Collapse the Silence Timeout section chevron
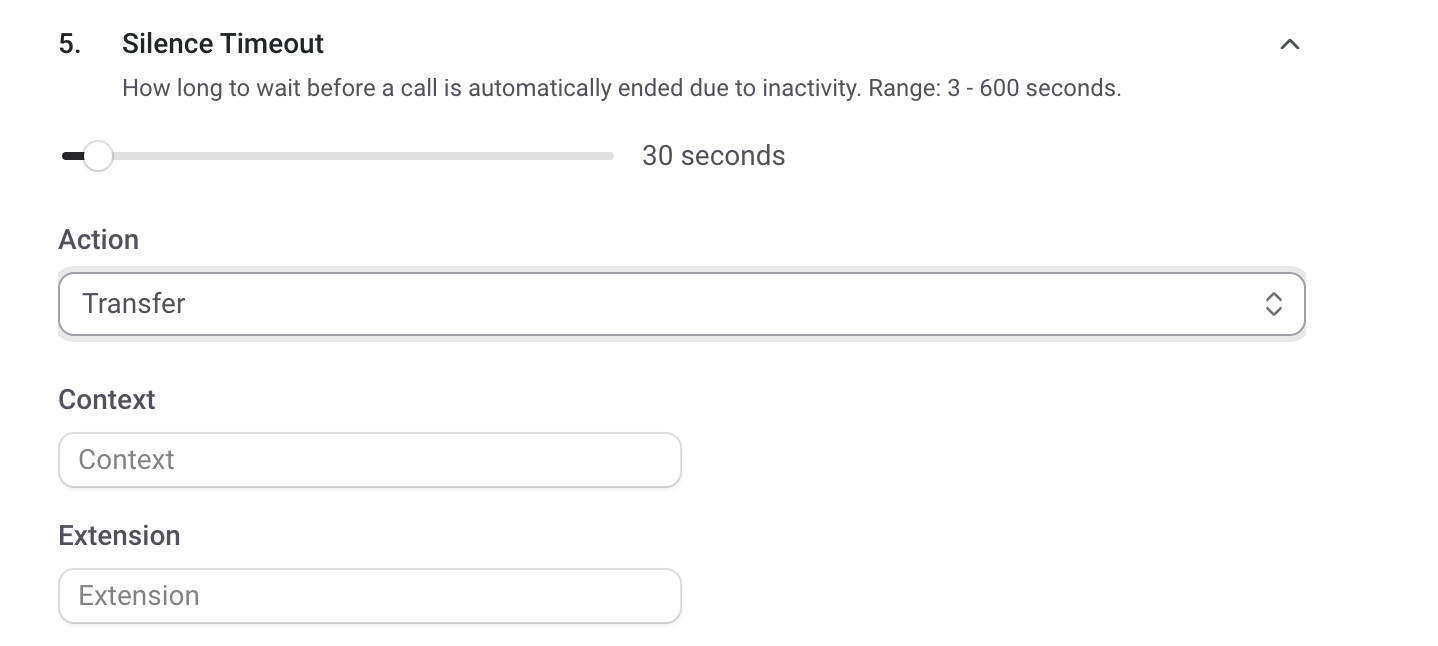The width and height of the screenshot is (1438, 646). [x=1289, y=44]
